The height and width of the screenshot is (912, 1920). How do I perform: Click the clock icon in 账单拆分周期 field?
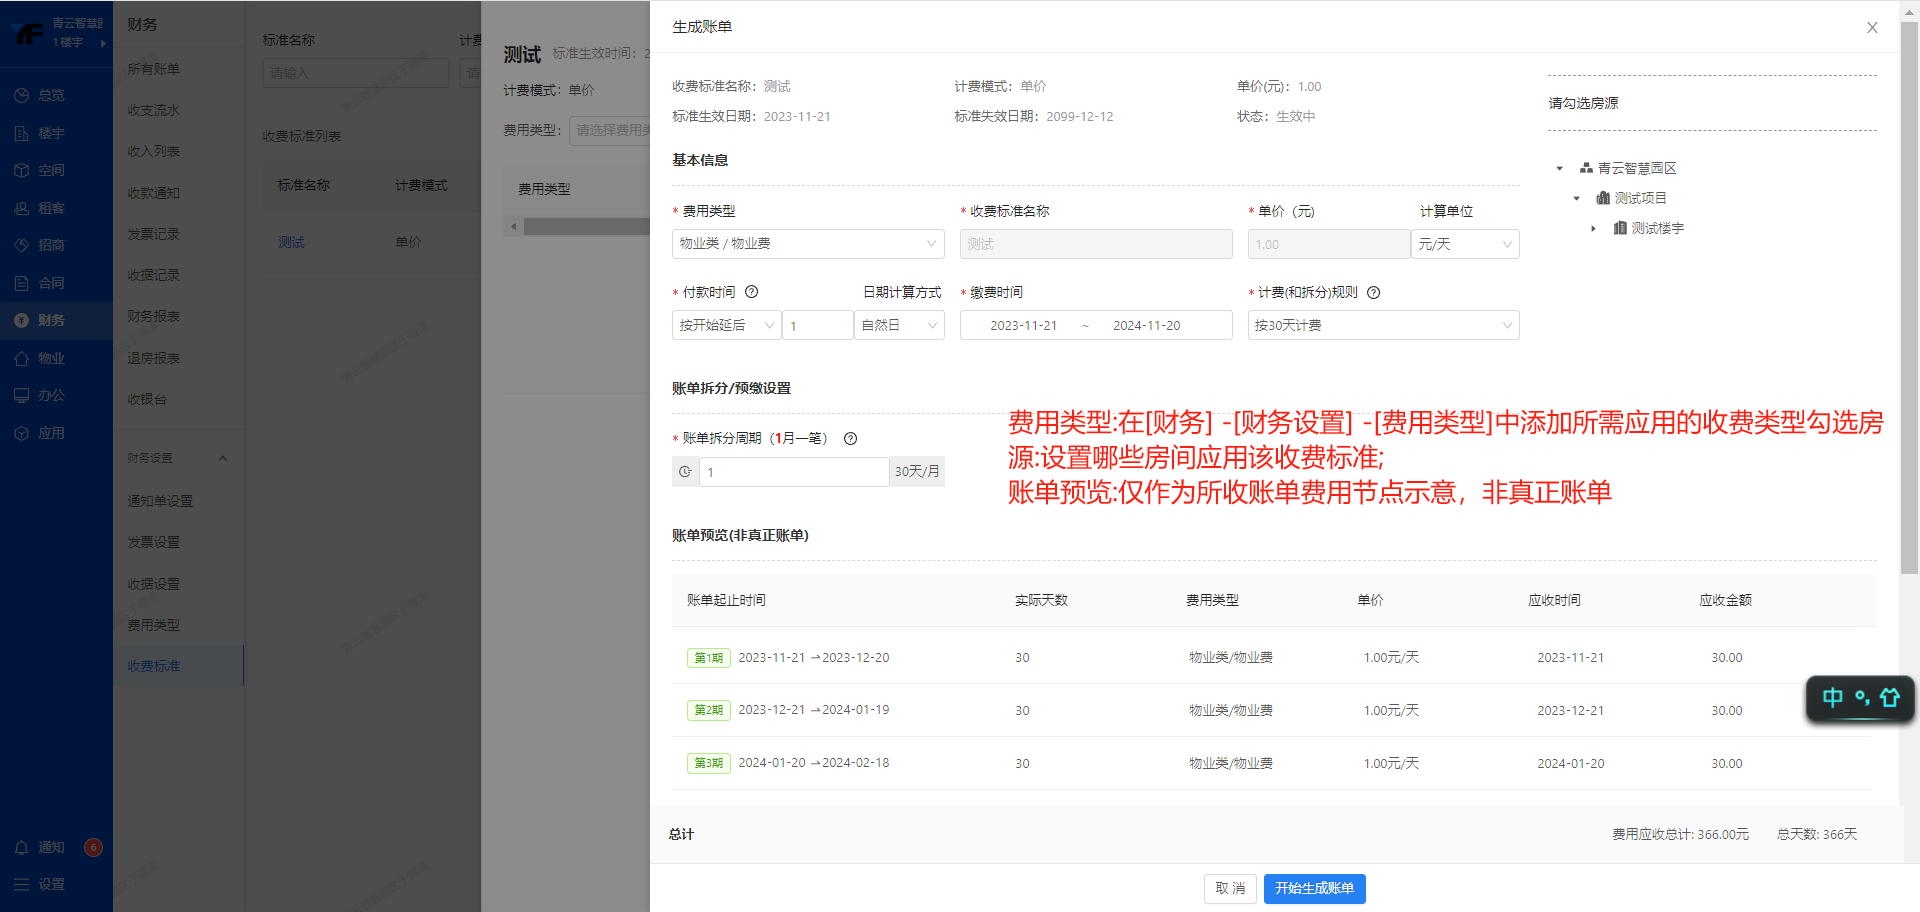tap(685, 472)
